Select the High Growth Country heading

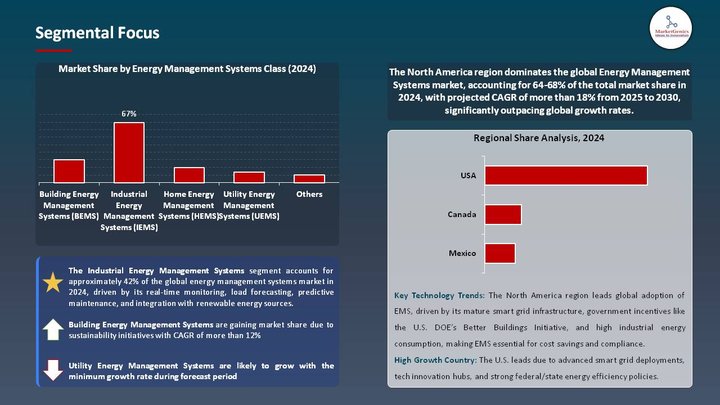[435, 359]
